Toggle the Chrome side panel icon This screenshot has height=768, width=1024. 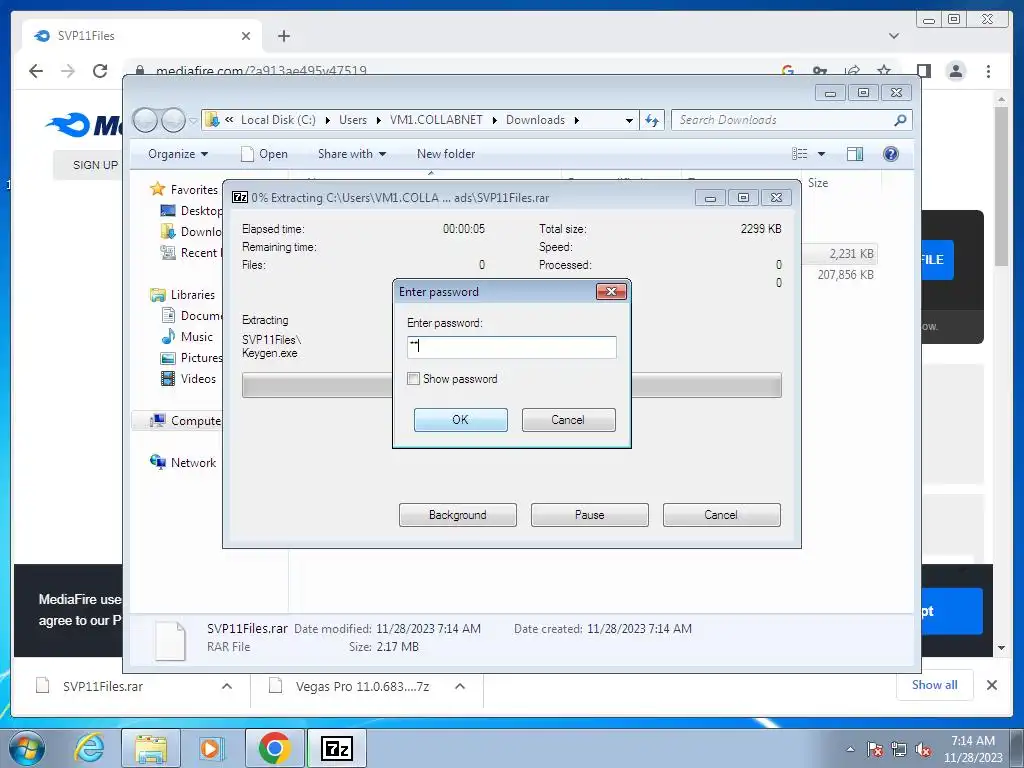923,71
